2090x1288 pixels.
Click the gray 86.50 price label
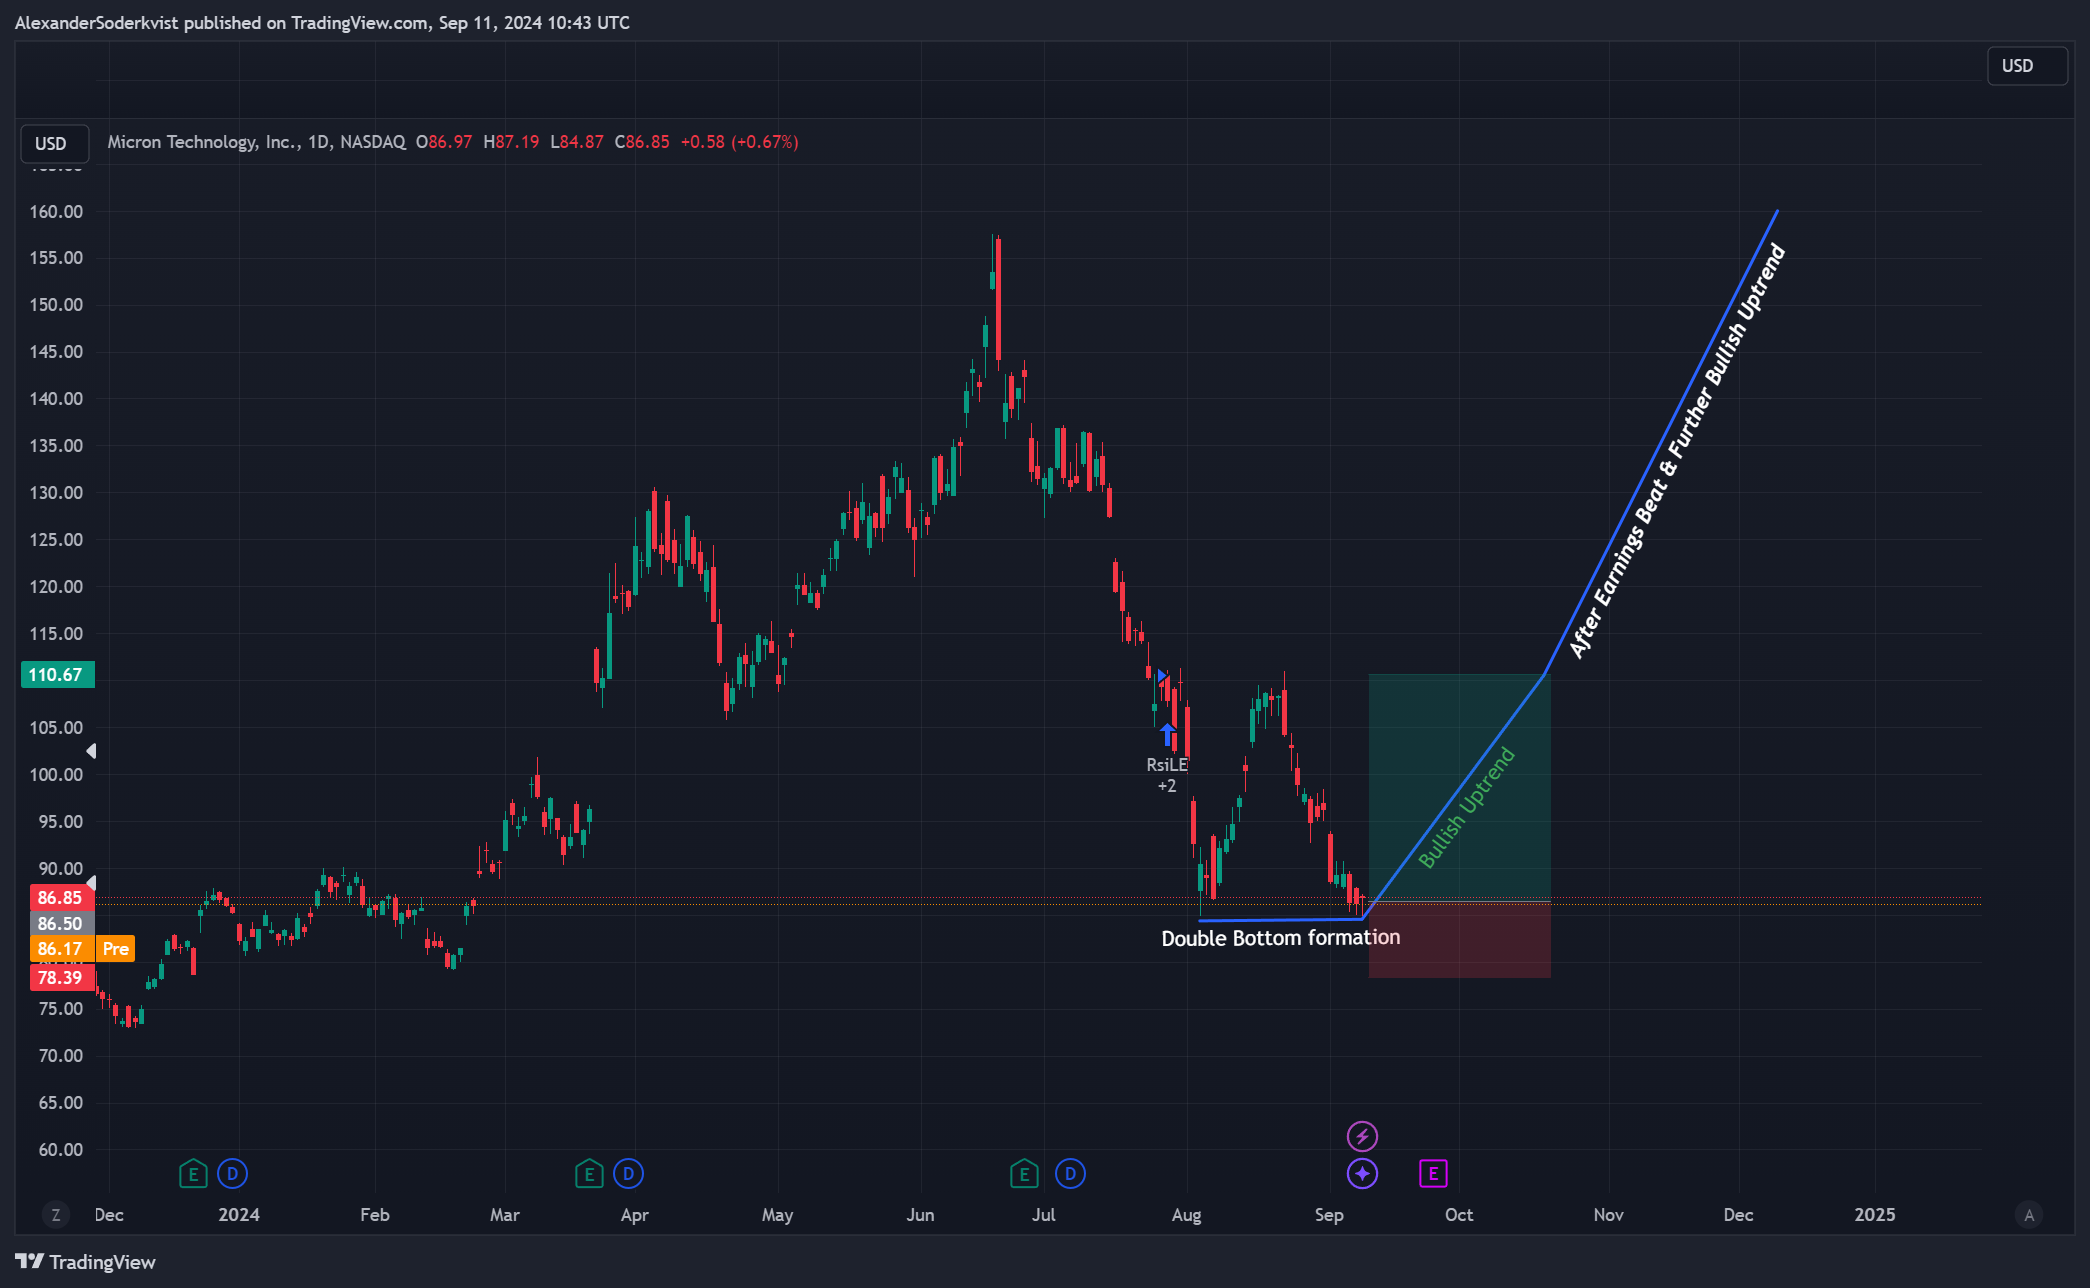click(62, 924)
